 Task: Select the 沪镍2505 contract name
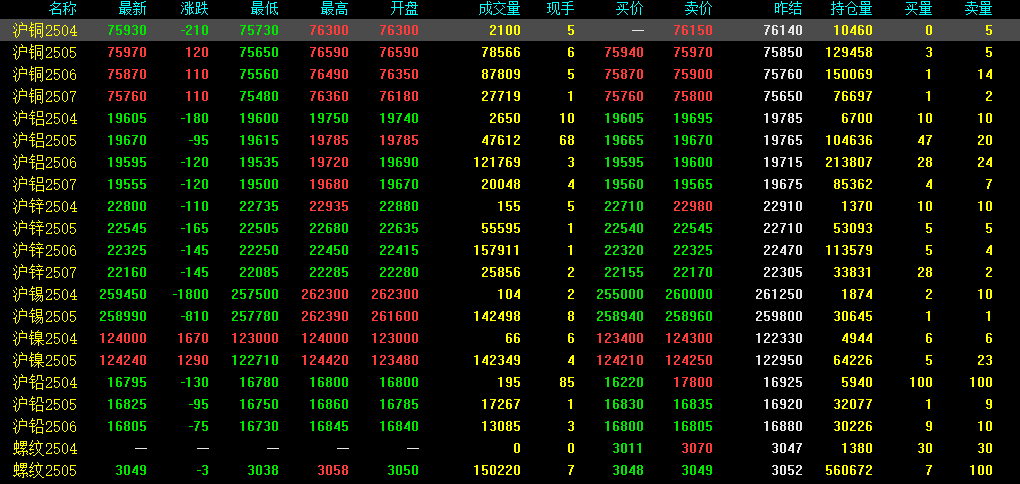pyautogui.click(x=45, y=360)
